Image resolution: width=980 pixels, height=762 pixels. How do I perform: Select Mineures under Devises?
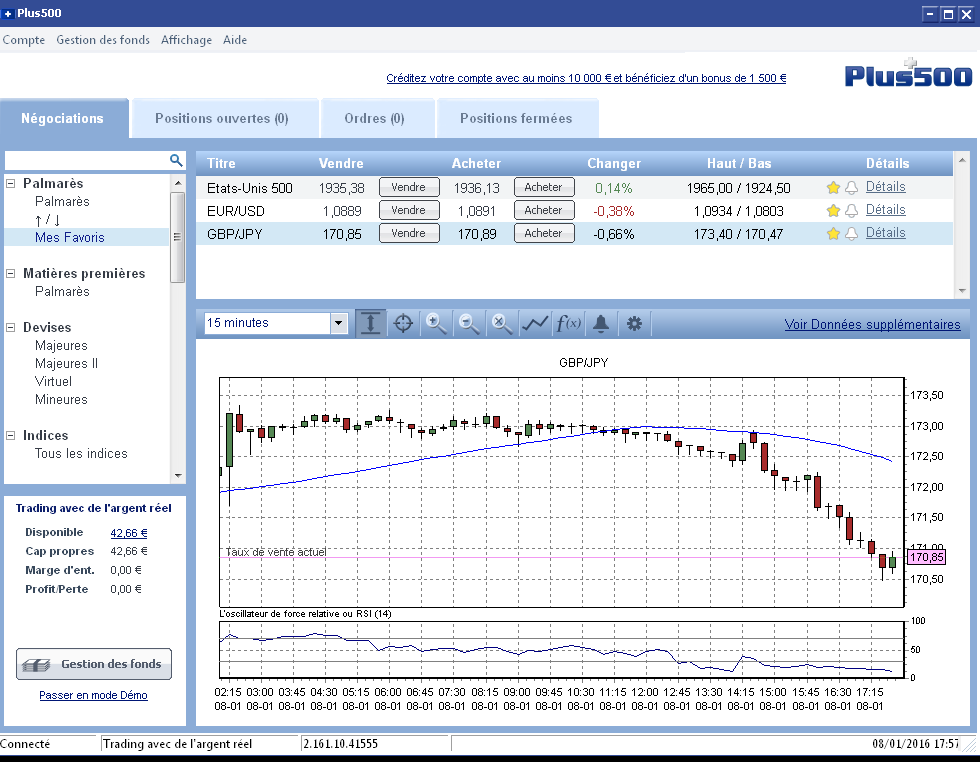point(61,400)
